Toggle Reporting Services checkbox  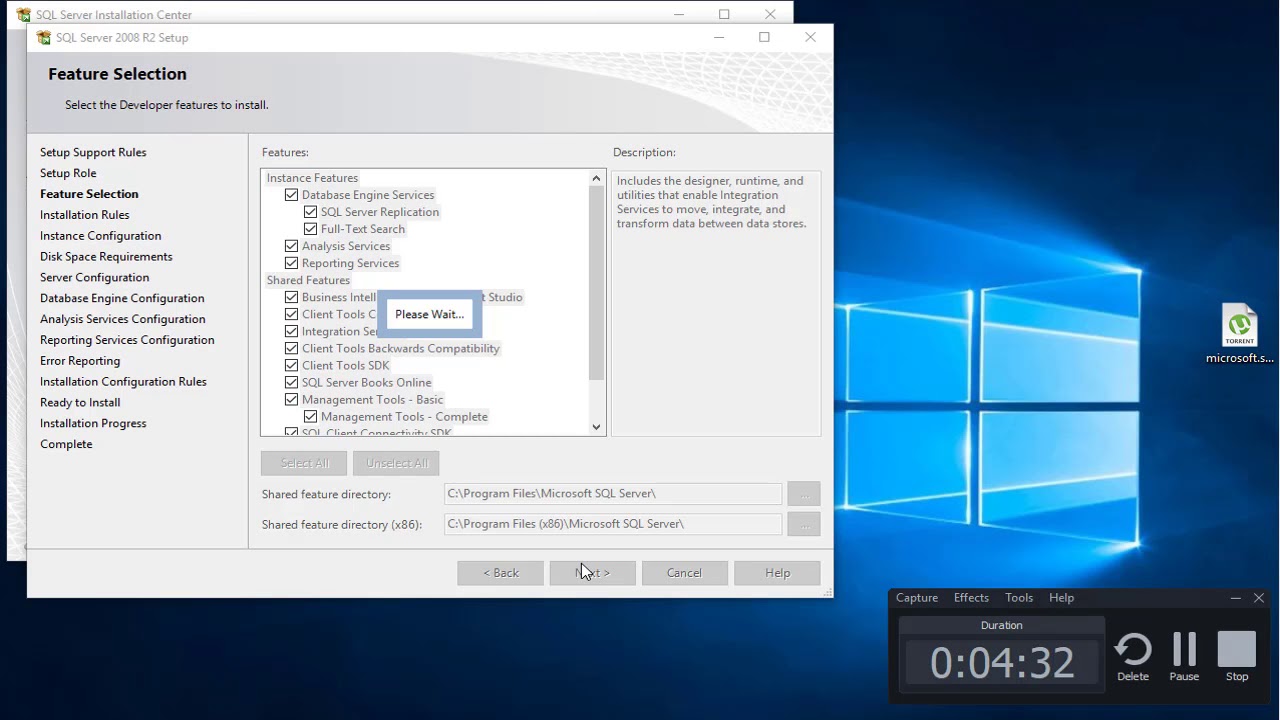[291, 263]
